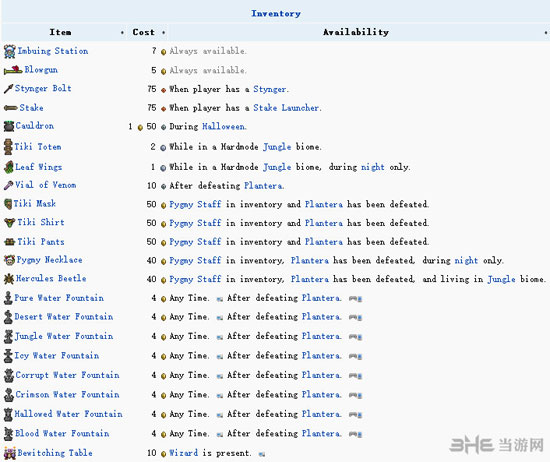Follow the Stake Launcher link

click(286, 108)
